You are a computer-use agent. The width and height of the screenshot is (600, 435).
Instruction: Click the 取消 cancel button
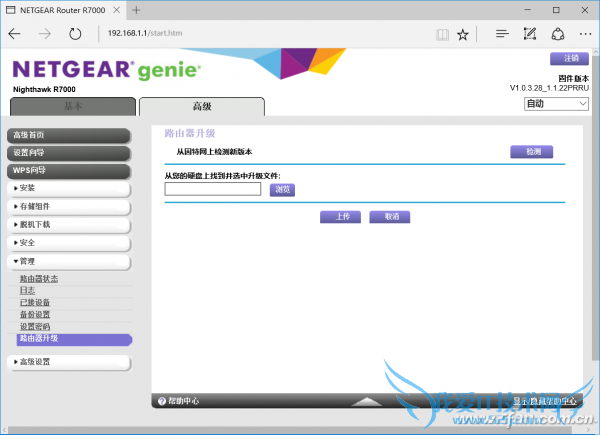(x=390, y=217)
